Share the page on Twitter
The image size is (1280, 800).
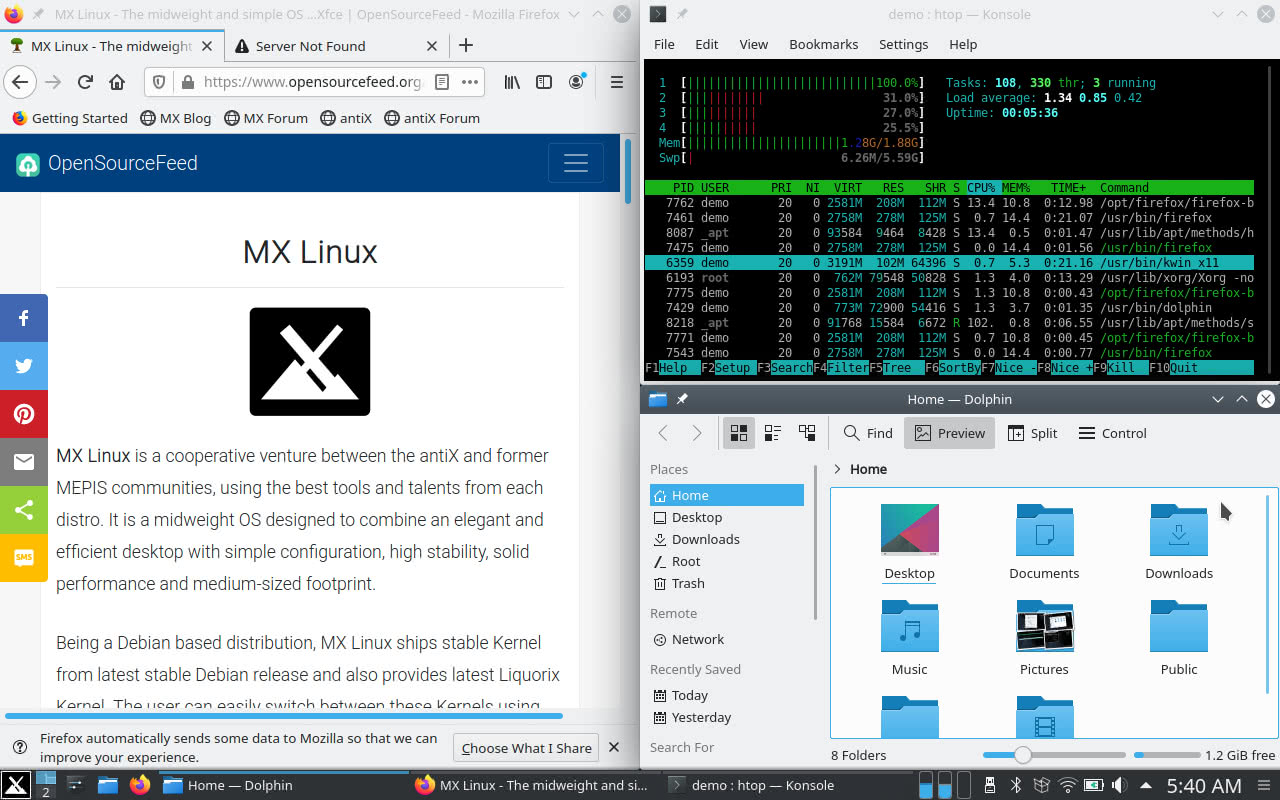tap(23, 366)
